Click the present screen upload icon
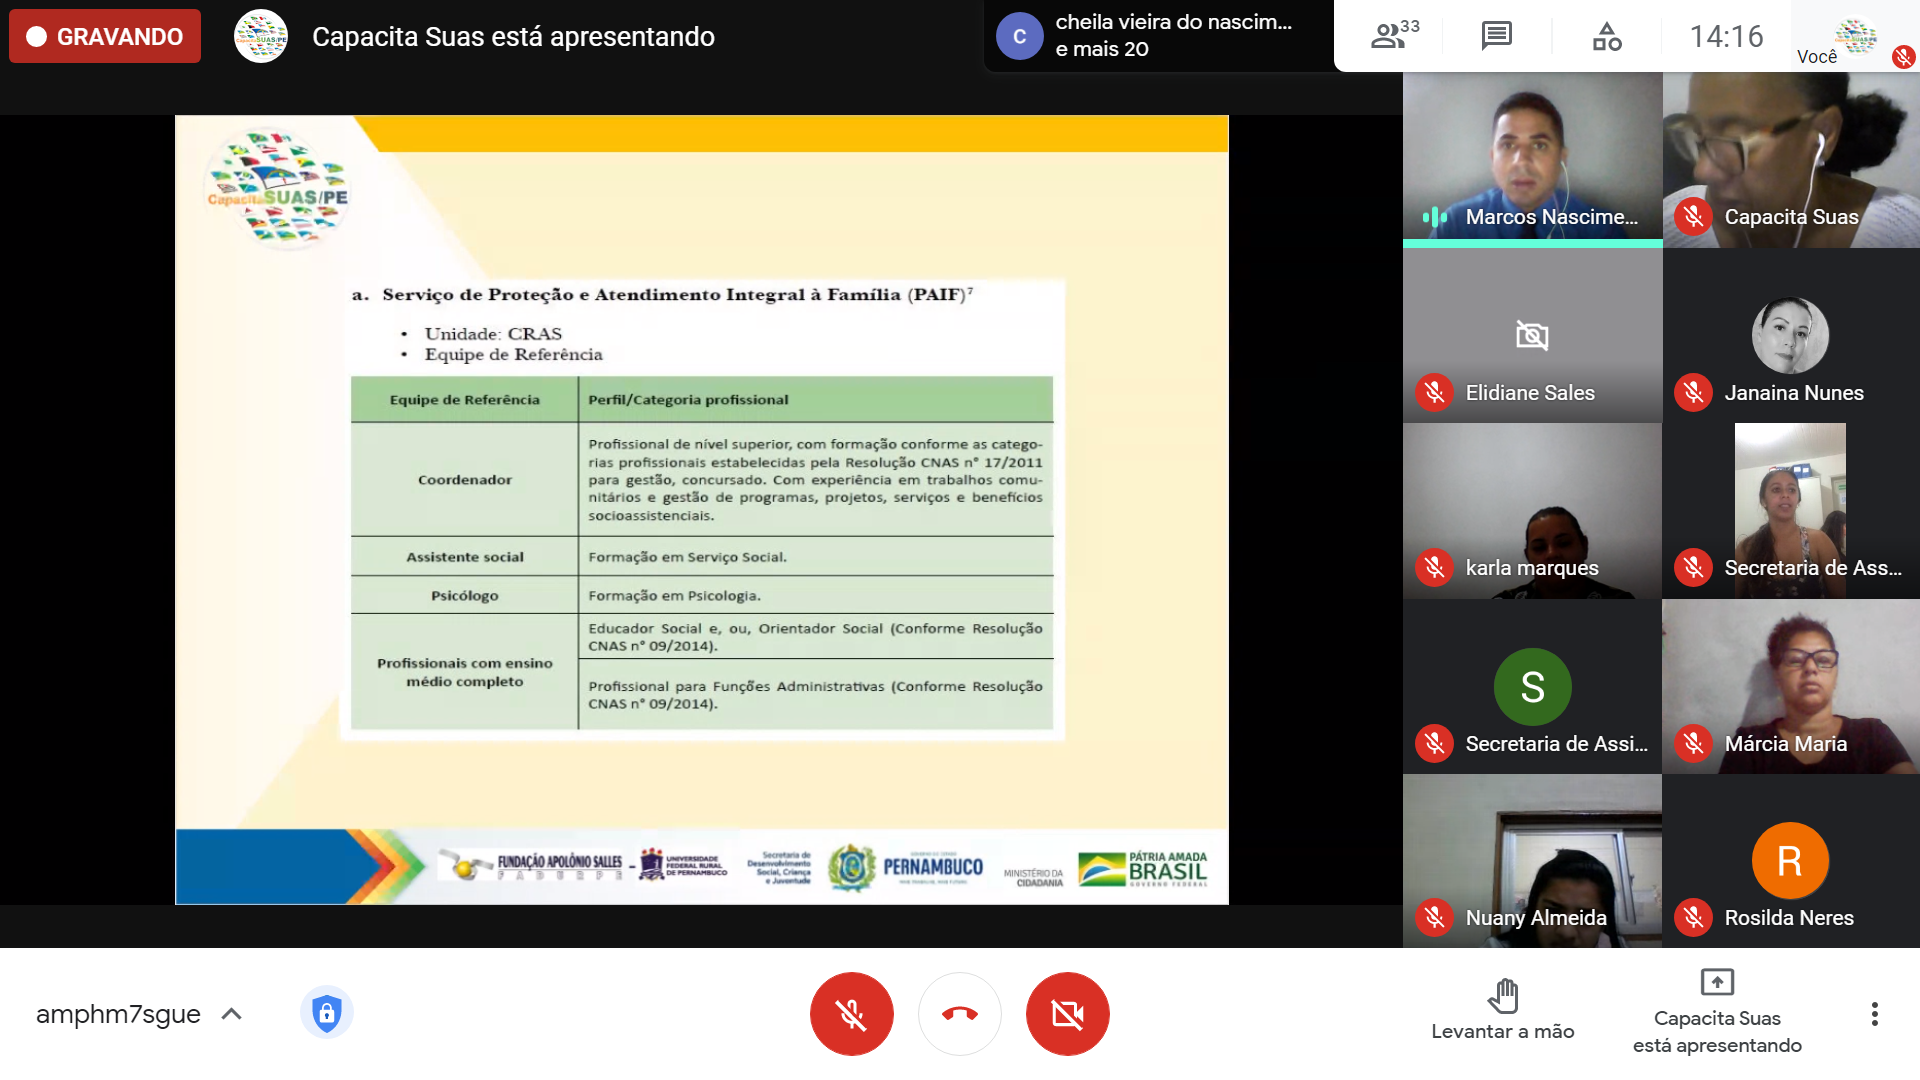 [1716, 982]
